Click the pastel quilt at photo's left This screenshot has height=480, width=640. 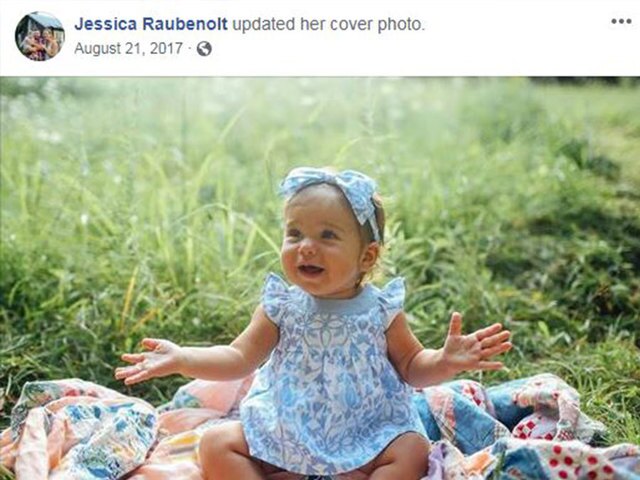[78, 431]
